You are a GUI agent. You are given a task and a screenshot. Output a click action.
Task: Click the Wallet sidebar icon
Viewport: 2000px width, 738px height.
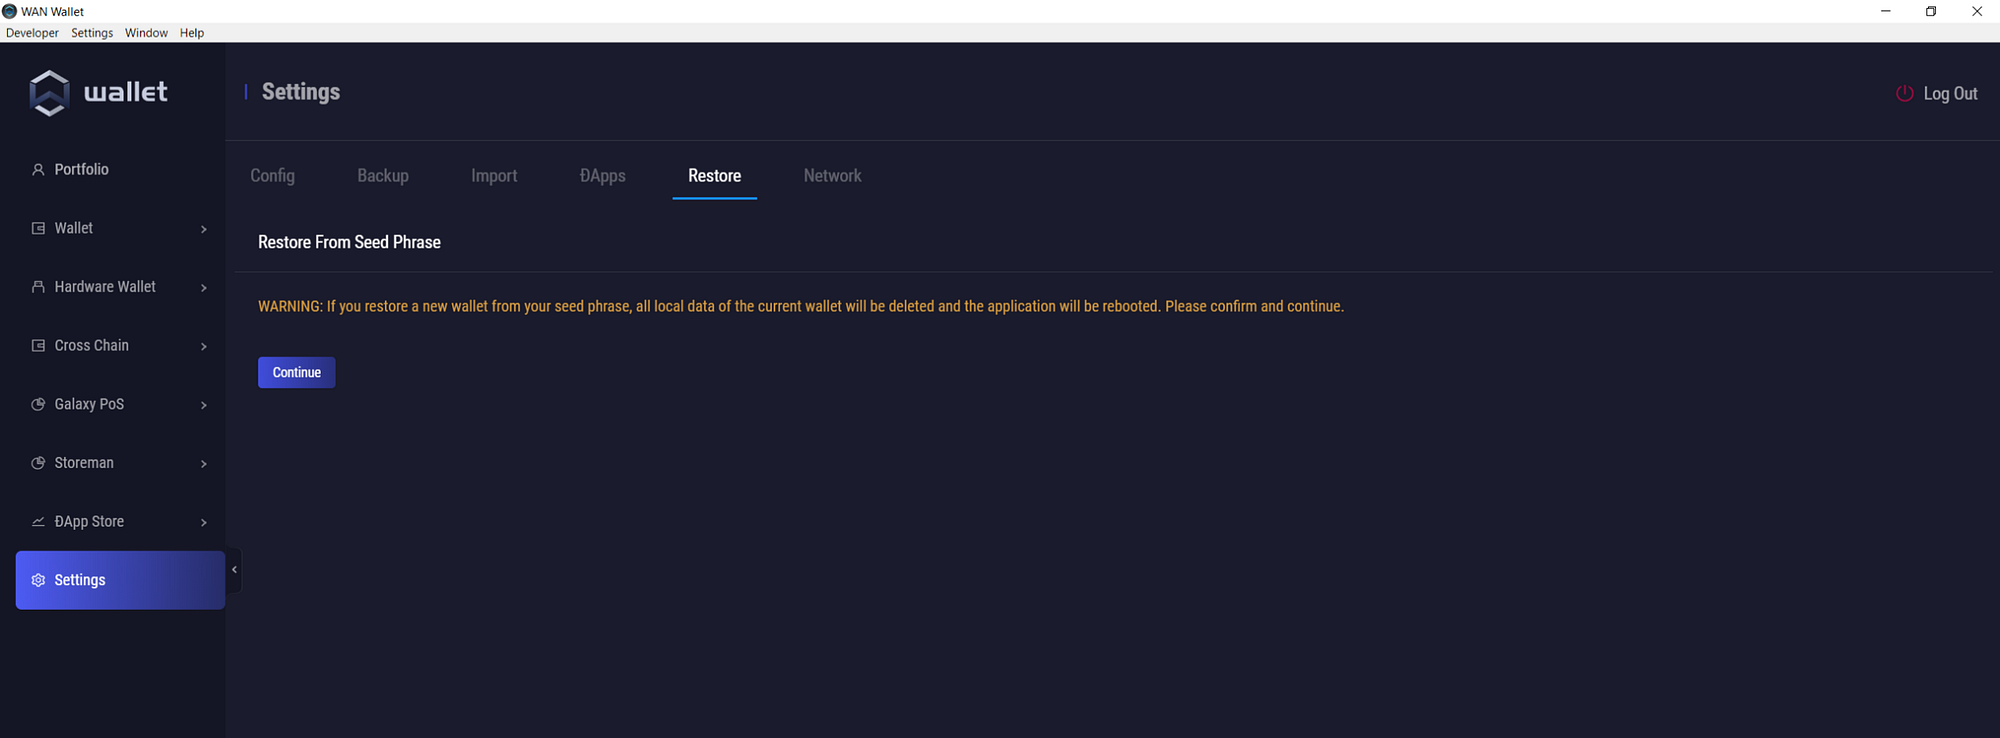point(38,228)
